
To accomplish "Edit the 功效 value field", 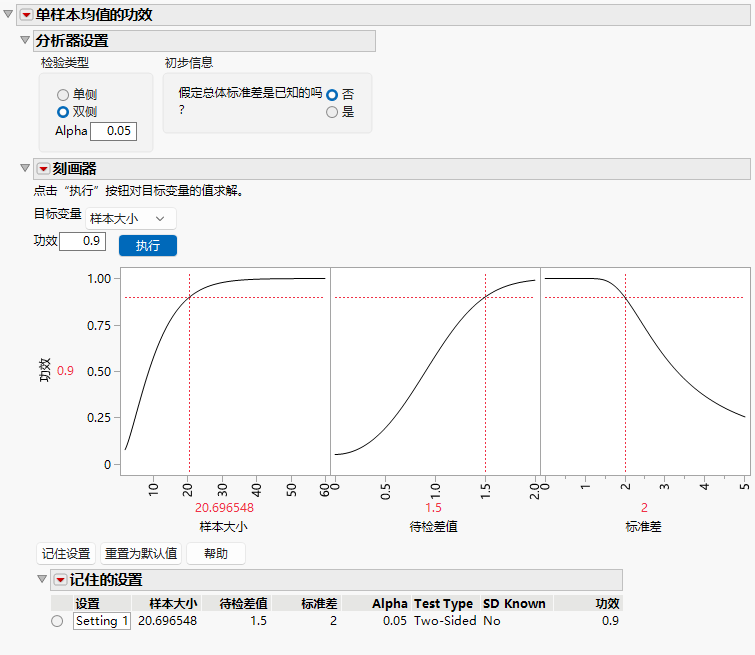I will point(82,241).
